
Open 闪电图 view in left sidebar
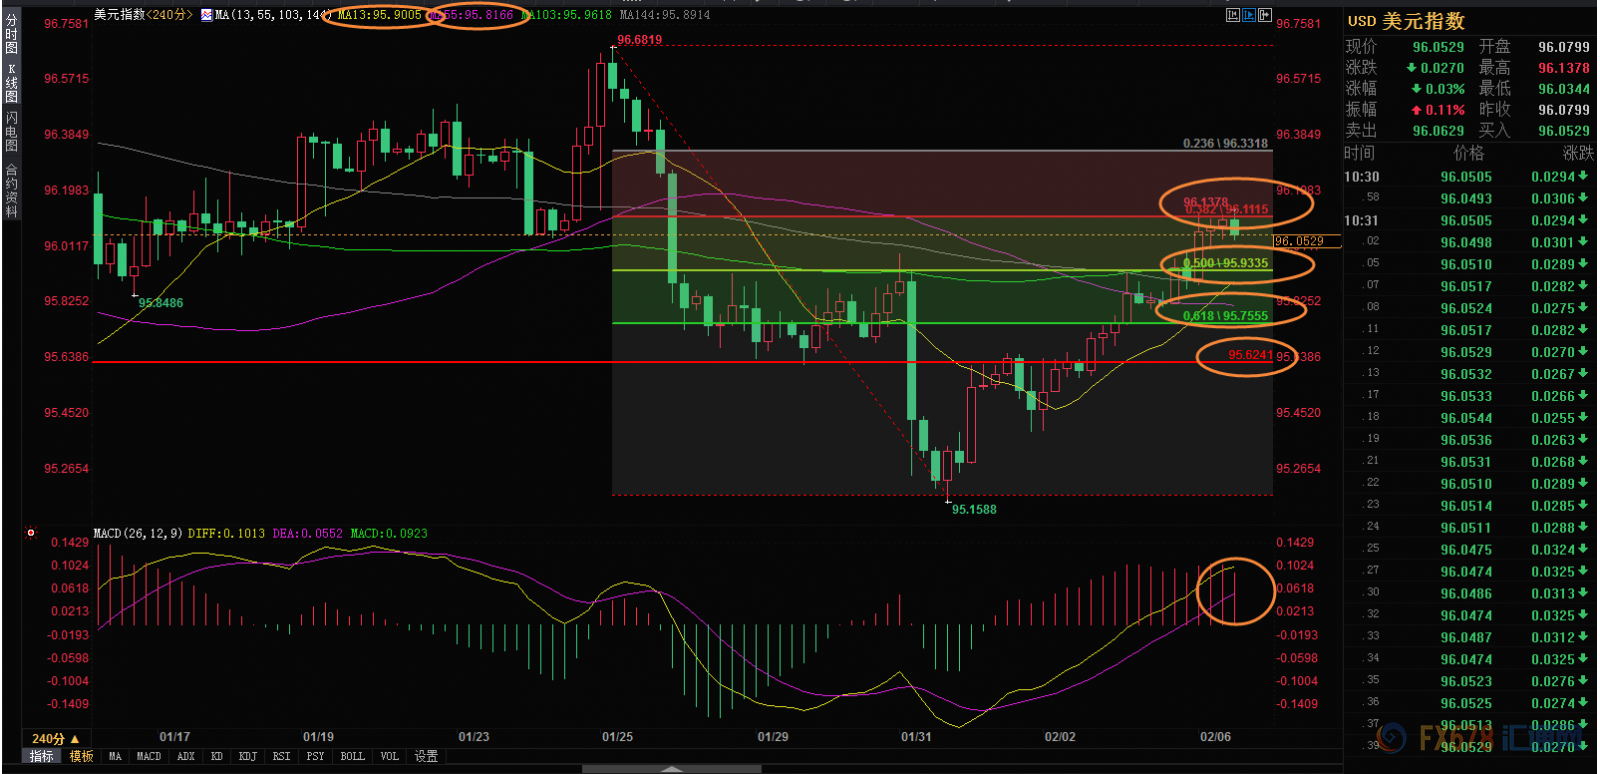pos(12,132)
